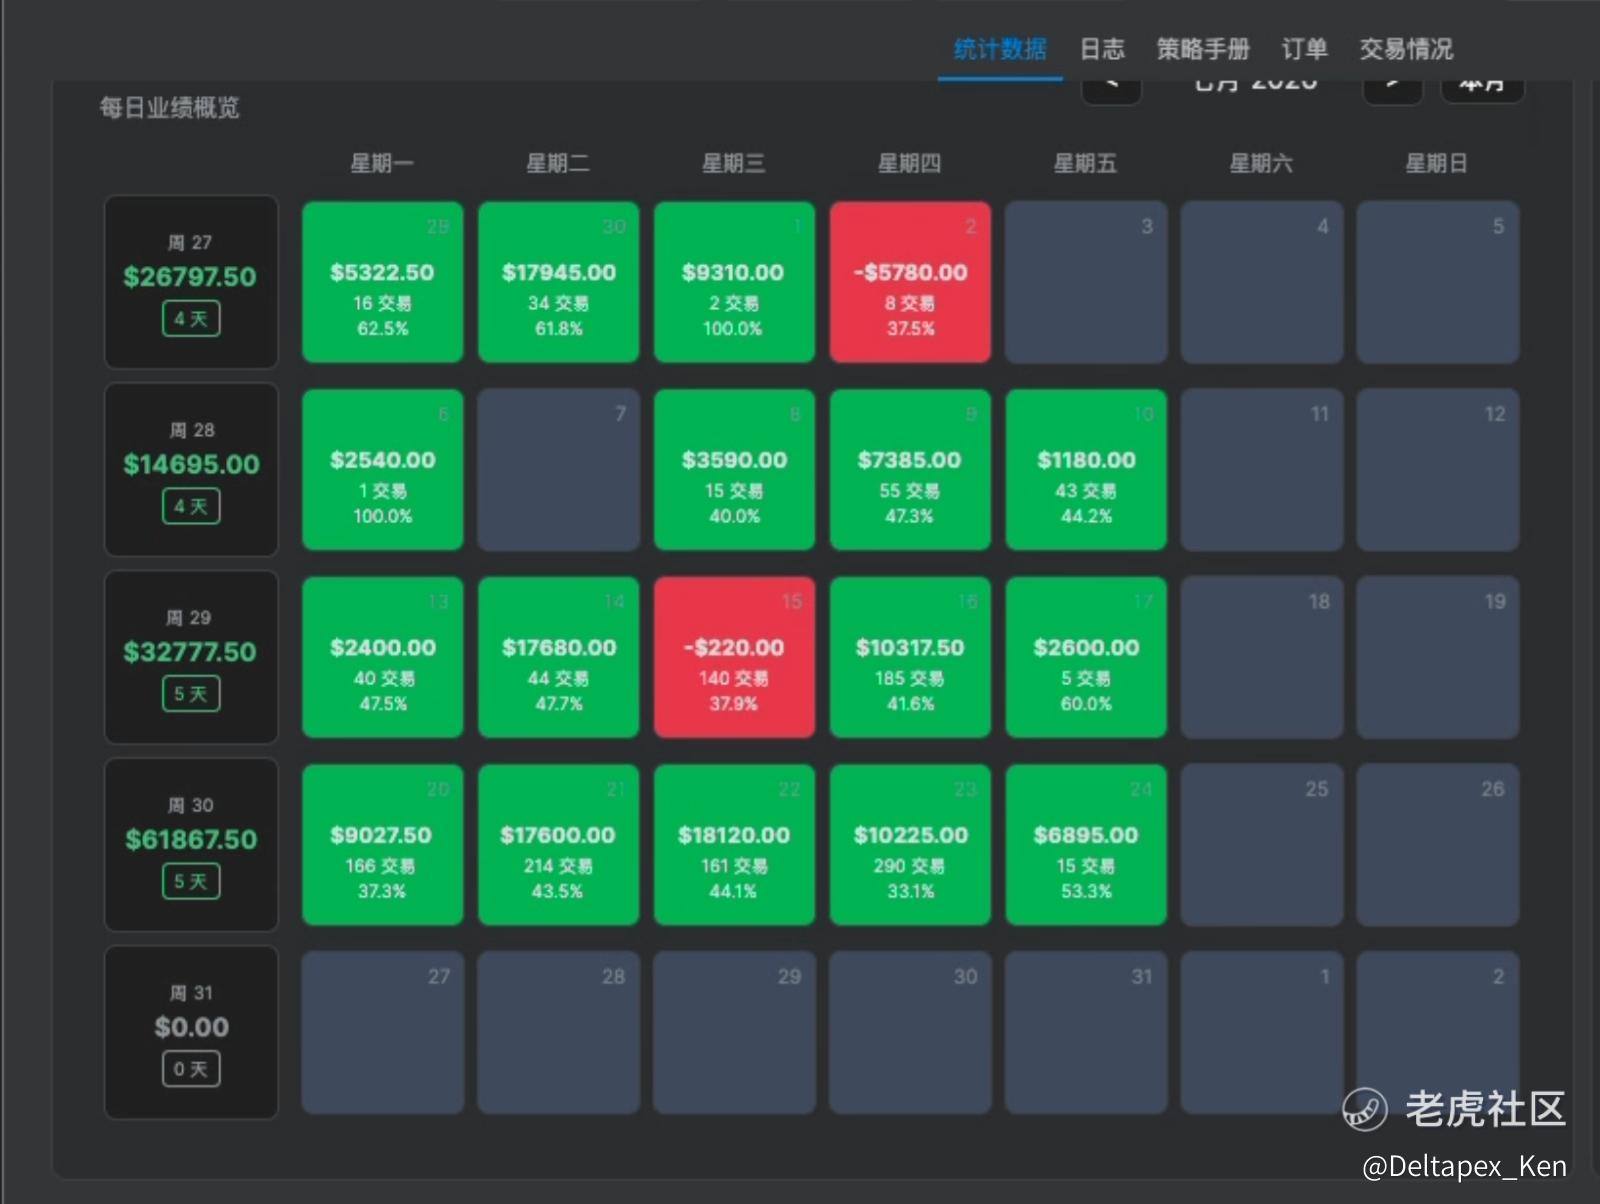Viewport: 1600px width, 1204px height.
Task: Select the day cell showing $5322.50
Action: click(x=383, y=282)
